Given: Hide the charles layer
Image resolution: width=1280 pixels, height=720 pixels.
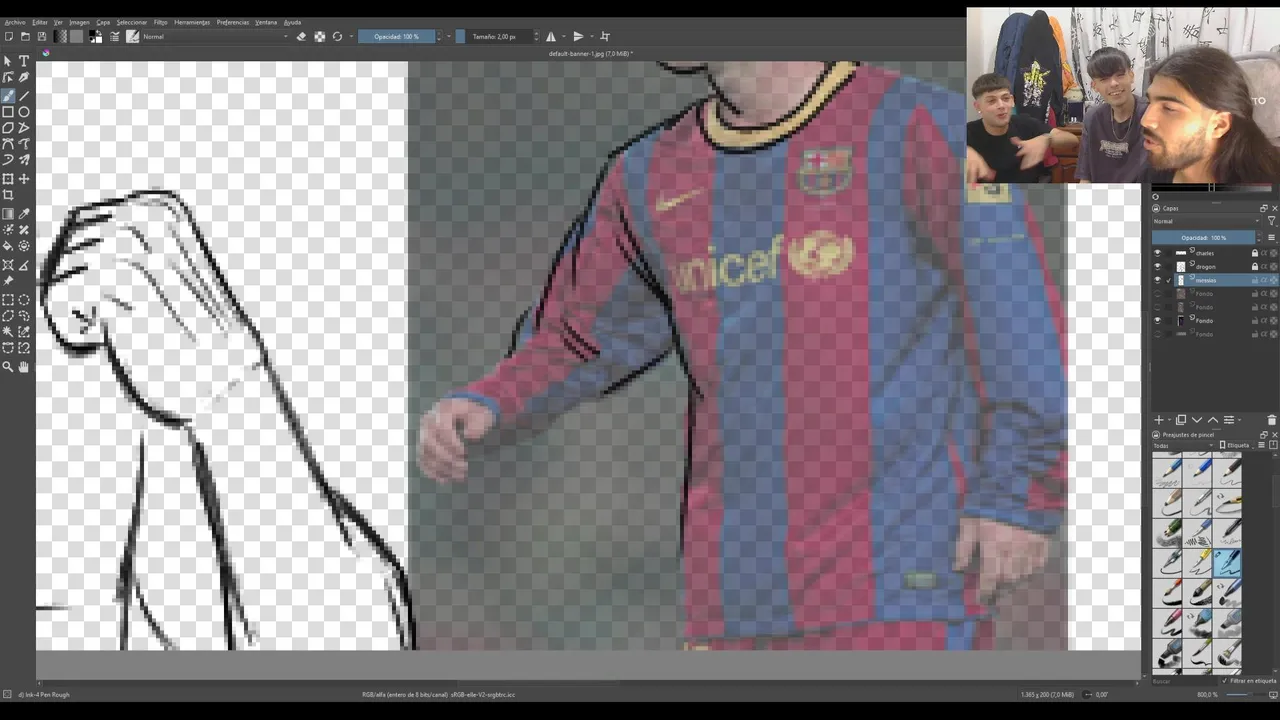Looking at the screenshot, I should coord(1158,253).
